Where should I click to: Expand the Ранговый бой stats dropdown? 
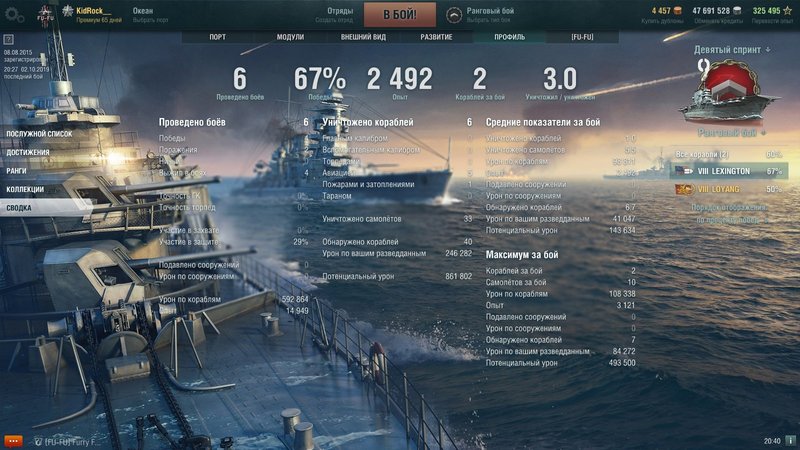pyautogui.click(x=731, y=133)
